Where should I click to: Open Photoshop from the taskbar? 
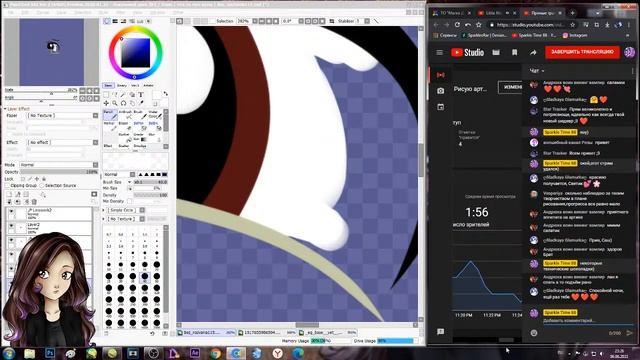click(50, 353)
